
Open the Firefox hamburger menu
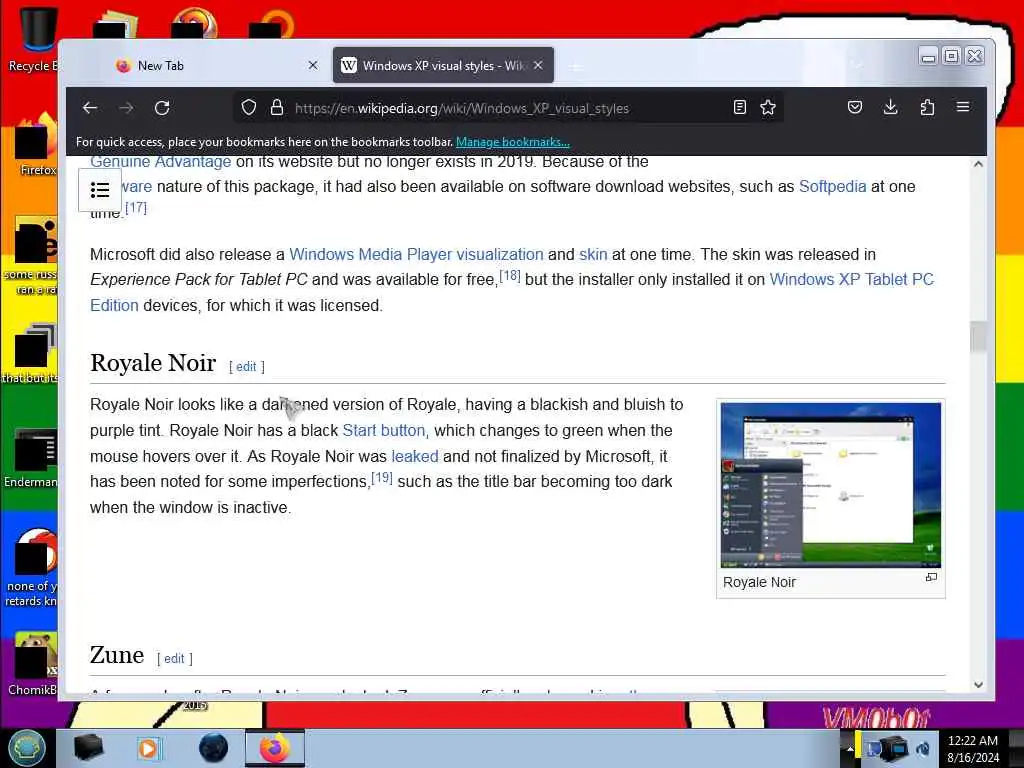pyautogui.click(x=963, y=106)
